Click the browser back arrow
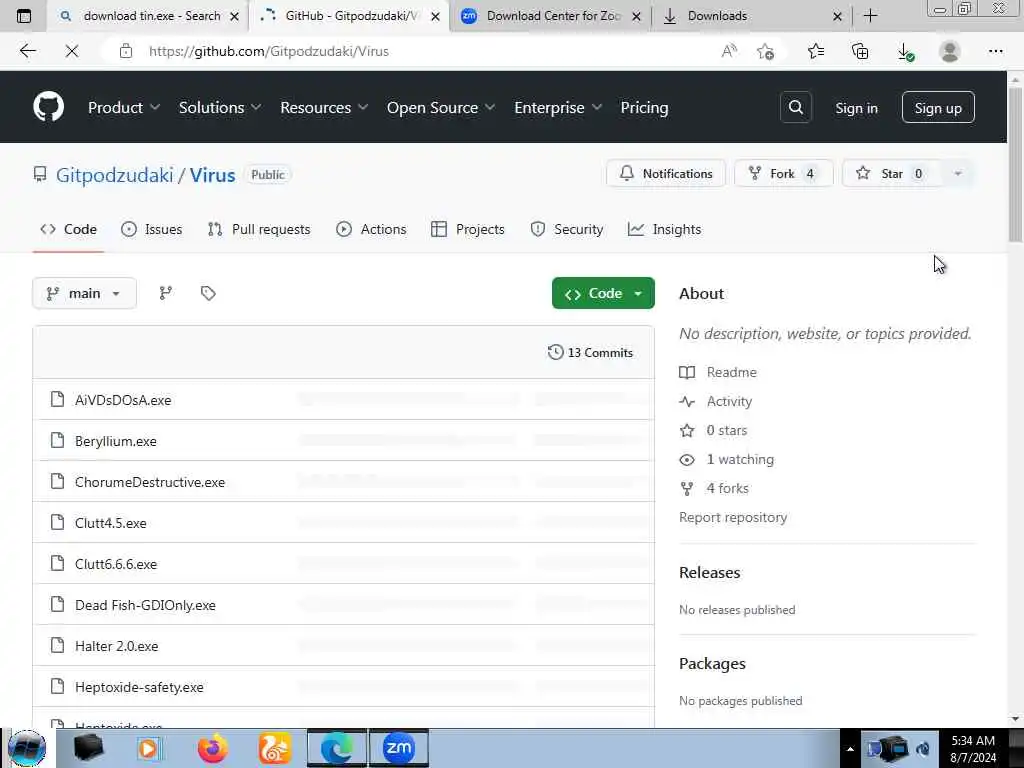 coord(27,51)
